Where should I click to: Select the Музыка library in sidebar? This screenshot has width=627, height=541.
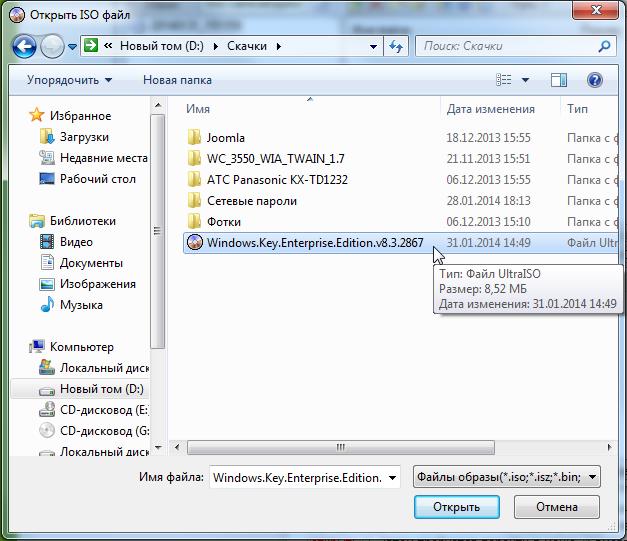point(81,305)
